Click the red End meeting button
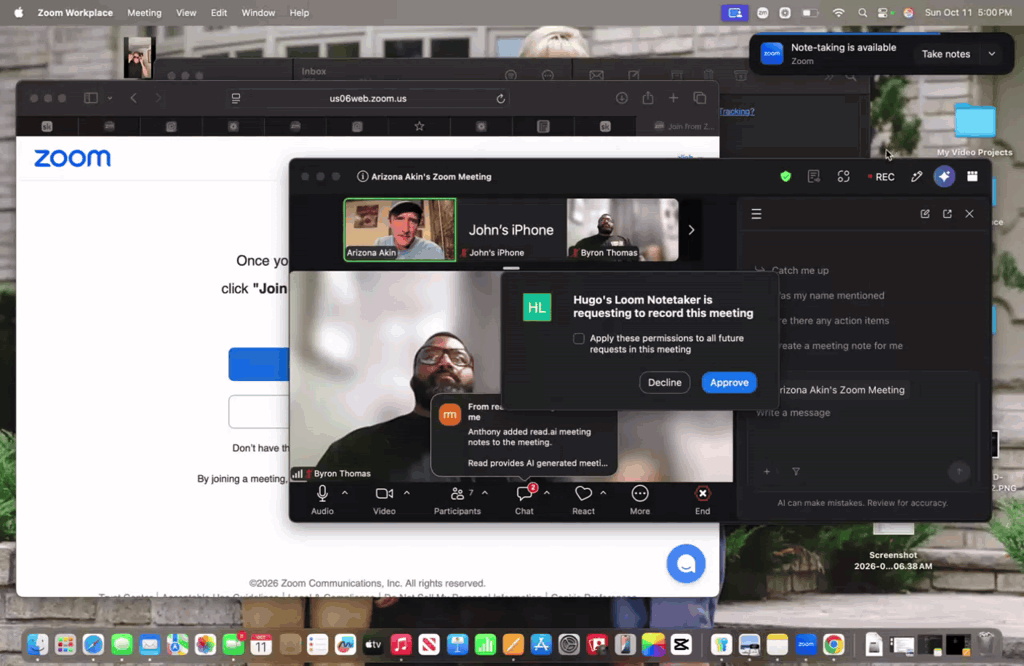The height and width of the screenshot is (666, 1024). [703, 500]
